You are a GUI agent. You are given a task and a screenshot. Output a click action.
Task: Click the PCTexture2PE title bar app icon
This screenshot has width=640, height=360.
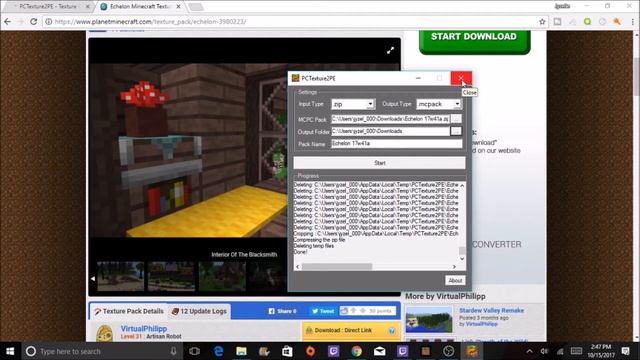coord(296,78)
